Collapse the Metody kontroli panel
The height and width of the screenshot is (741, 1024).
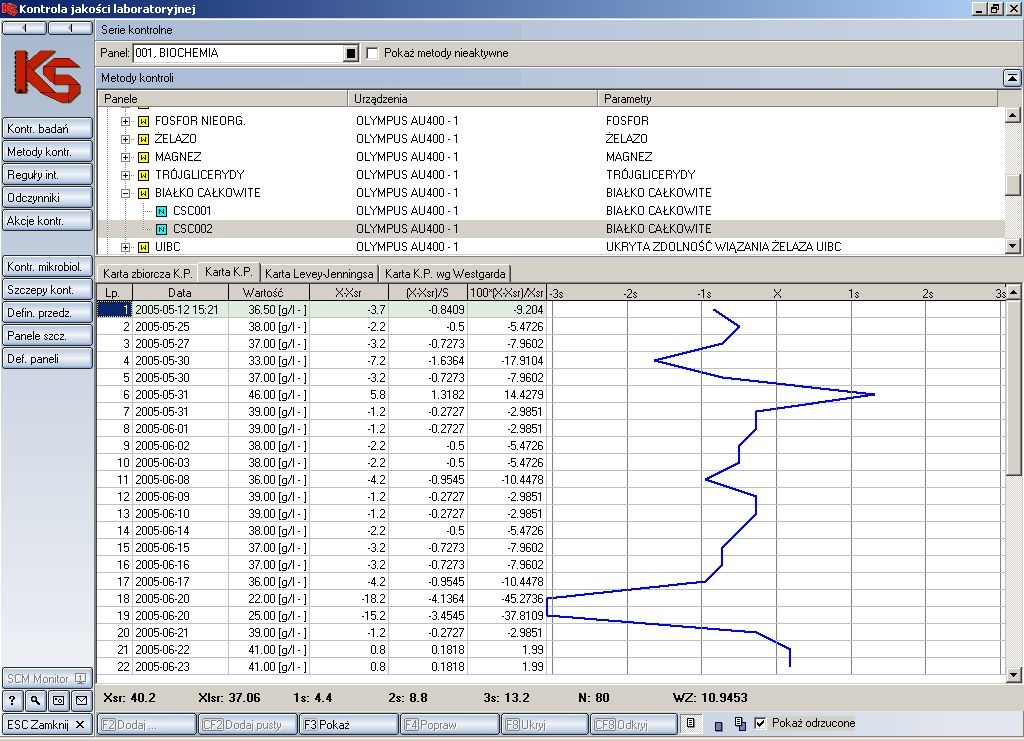(1012, 78)
